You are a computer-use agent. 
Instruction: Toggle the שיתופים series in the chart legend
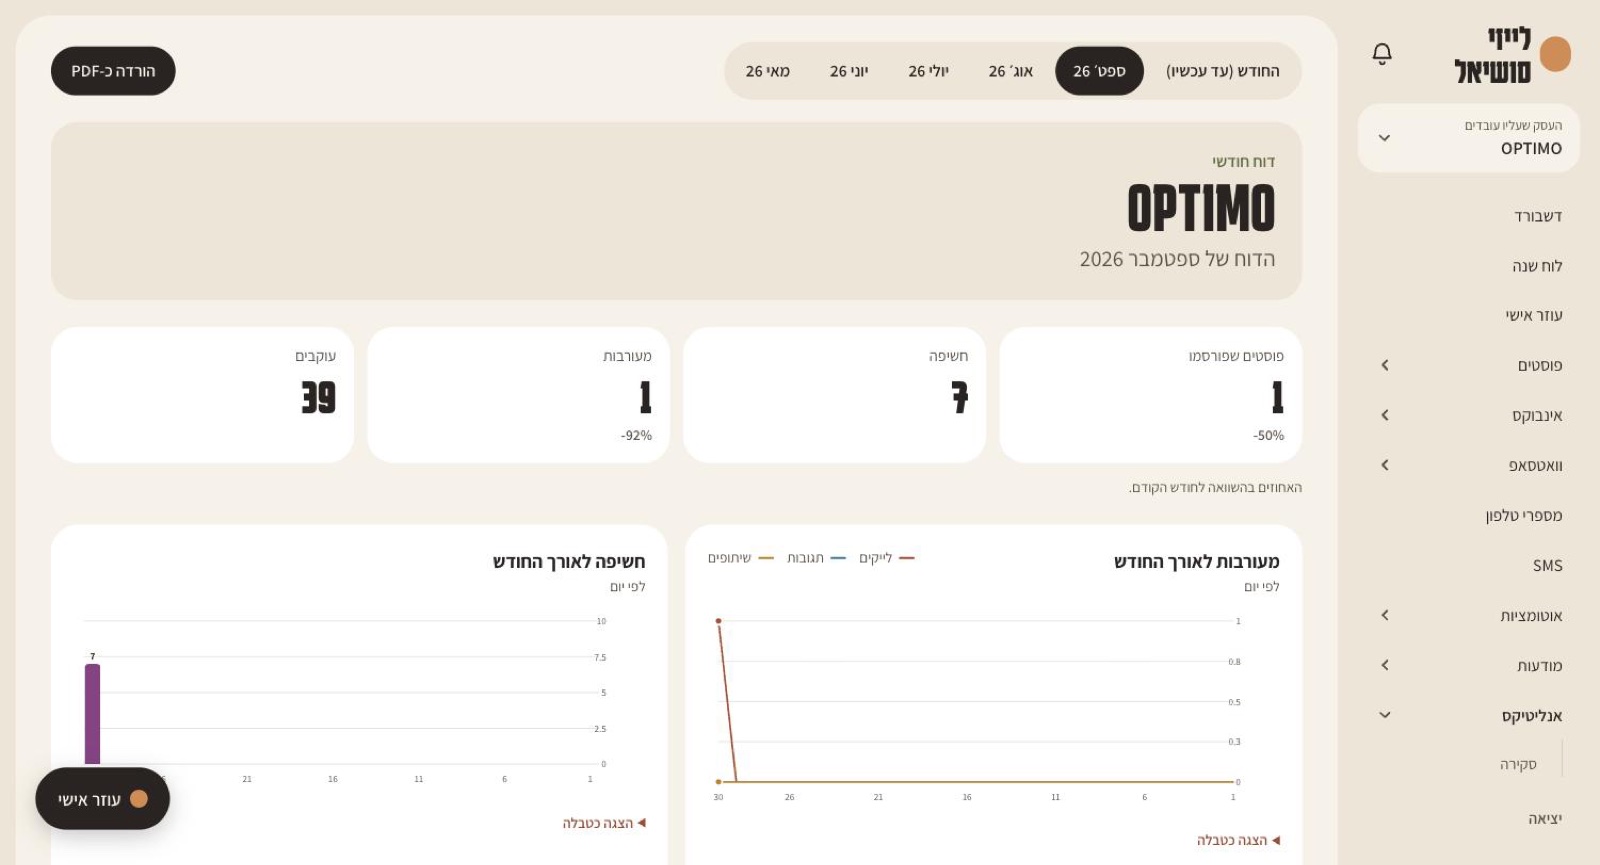741,558
